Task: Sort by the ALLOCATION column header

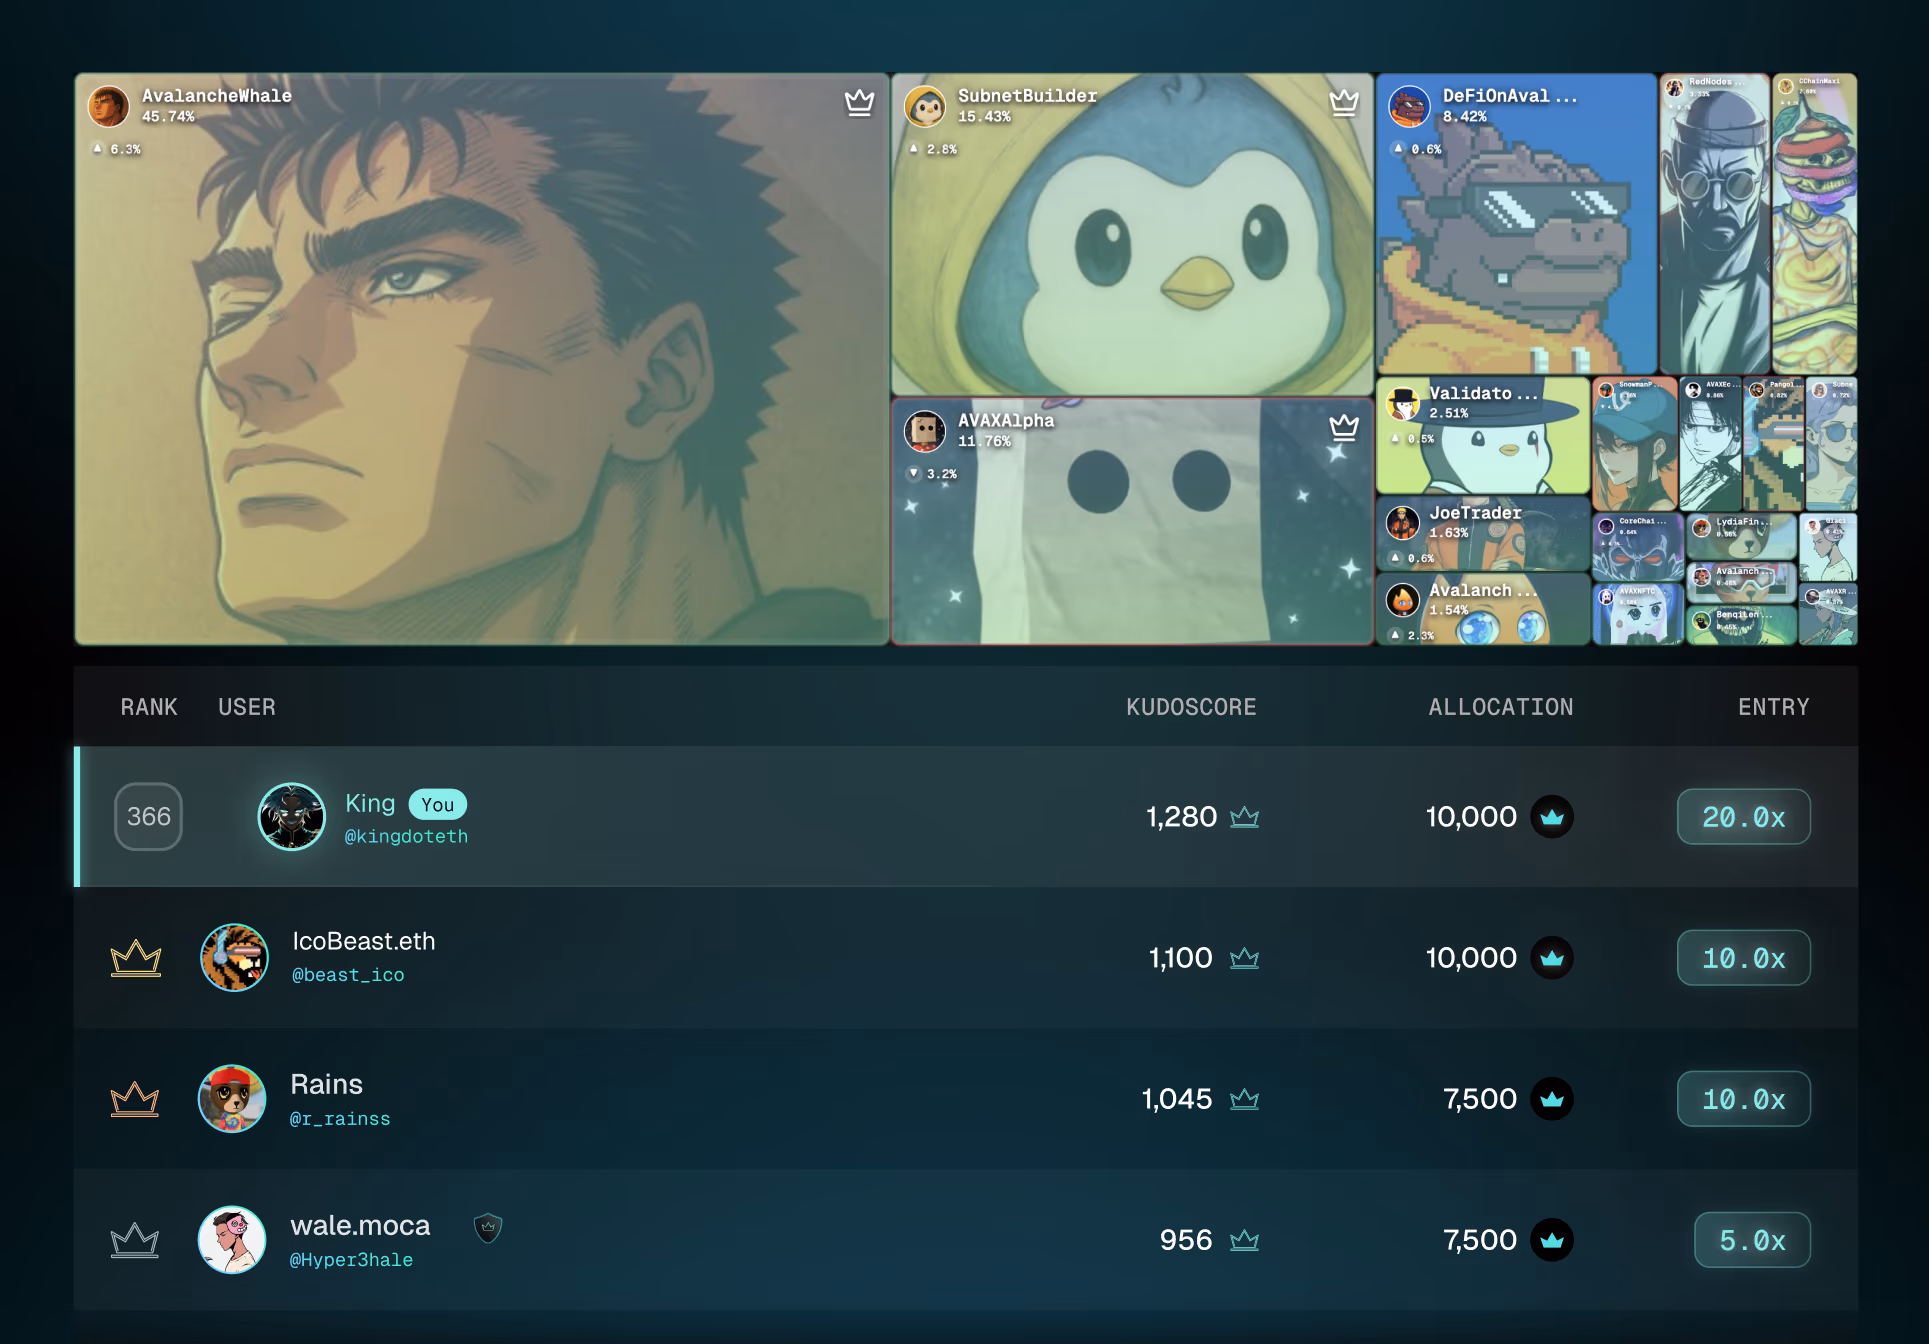Action: [x=1500, y=707]
